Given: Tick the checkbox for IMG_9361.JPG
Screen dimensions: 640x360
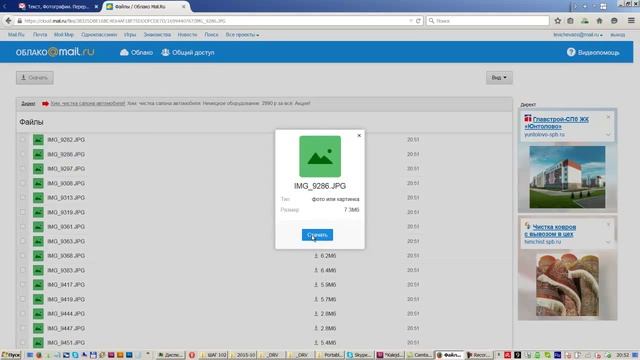Looking at the screenshot, I should [x=23, y=227].
